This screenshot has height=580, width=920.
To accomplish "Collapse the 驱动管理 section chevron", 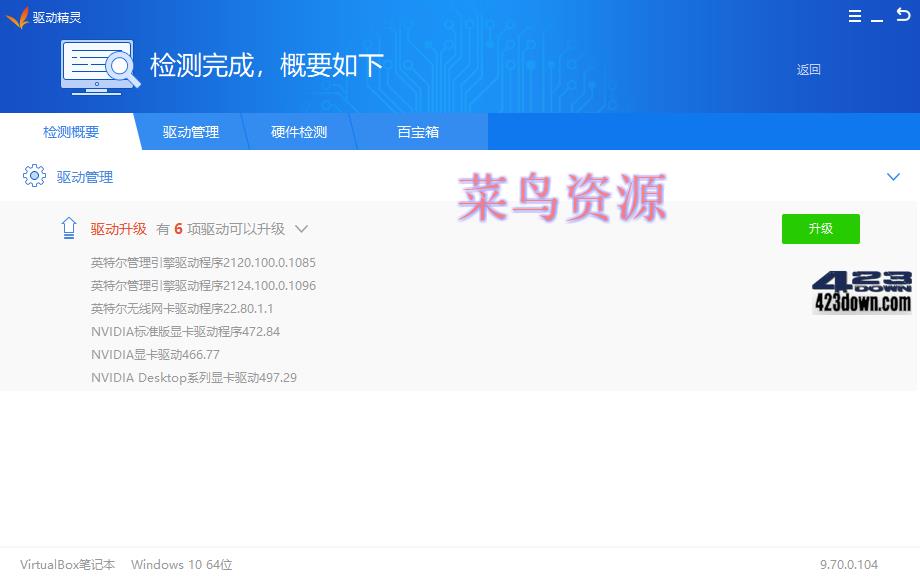I will tap(893, 177).
